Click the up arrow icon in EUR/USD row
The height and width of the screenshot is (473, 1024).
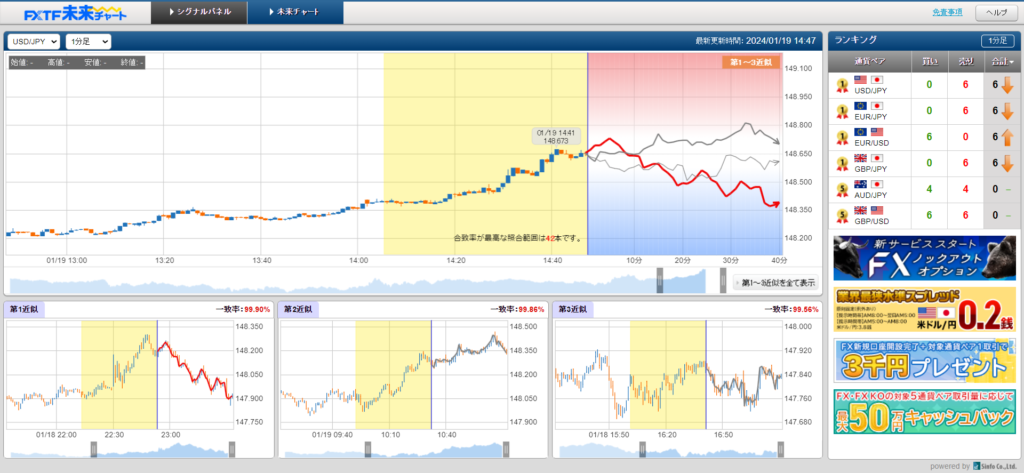point(1007,137)
